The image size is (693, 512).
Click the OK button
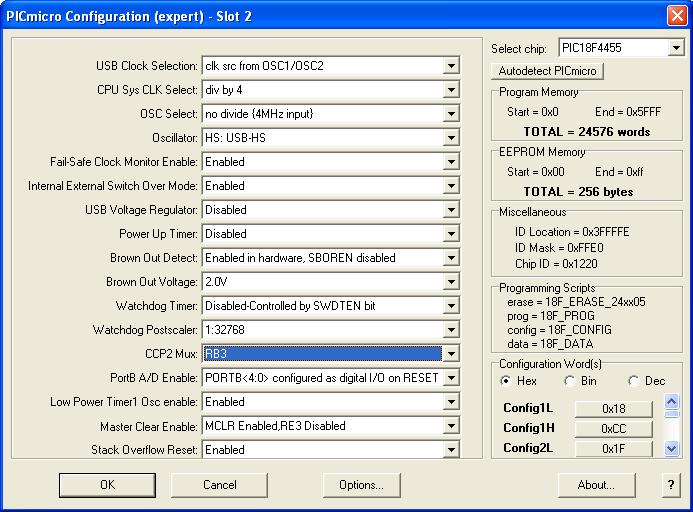(107, 485)
